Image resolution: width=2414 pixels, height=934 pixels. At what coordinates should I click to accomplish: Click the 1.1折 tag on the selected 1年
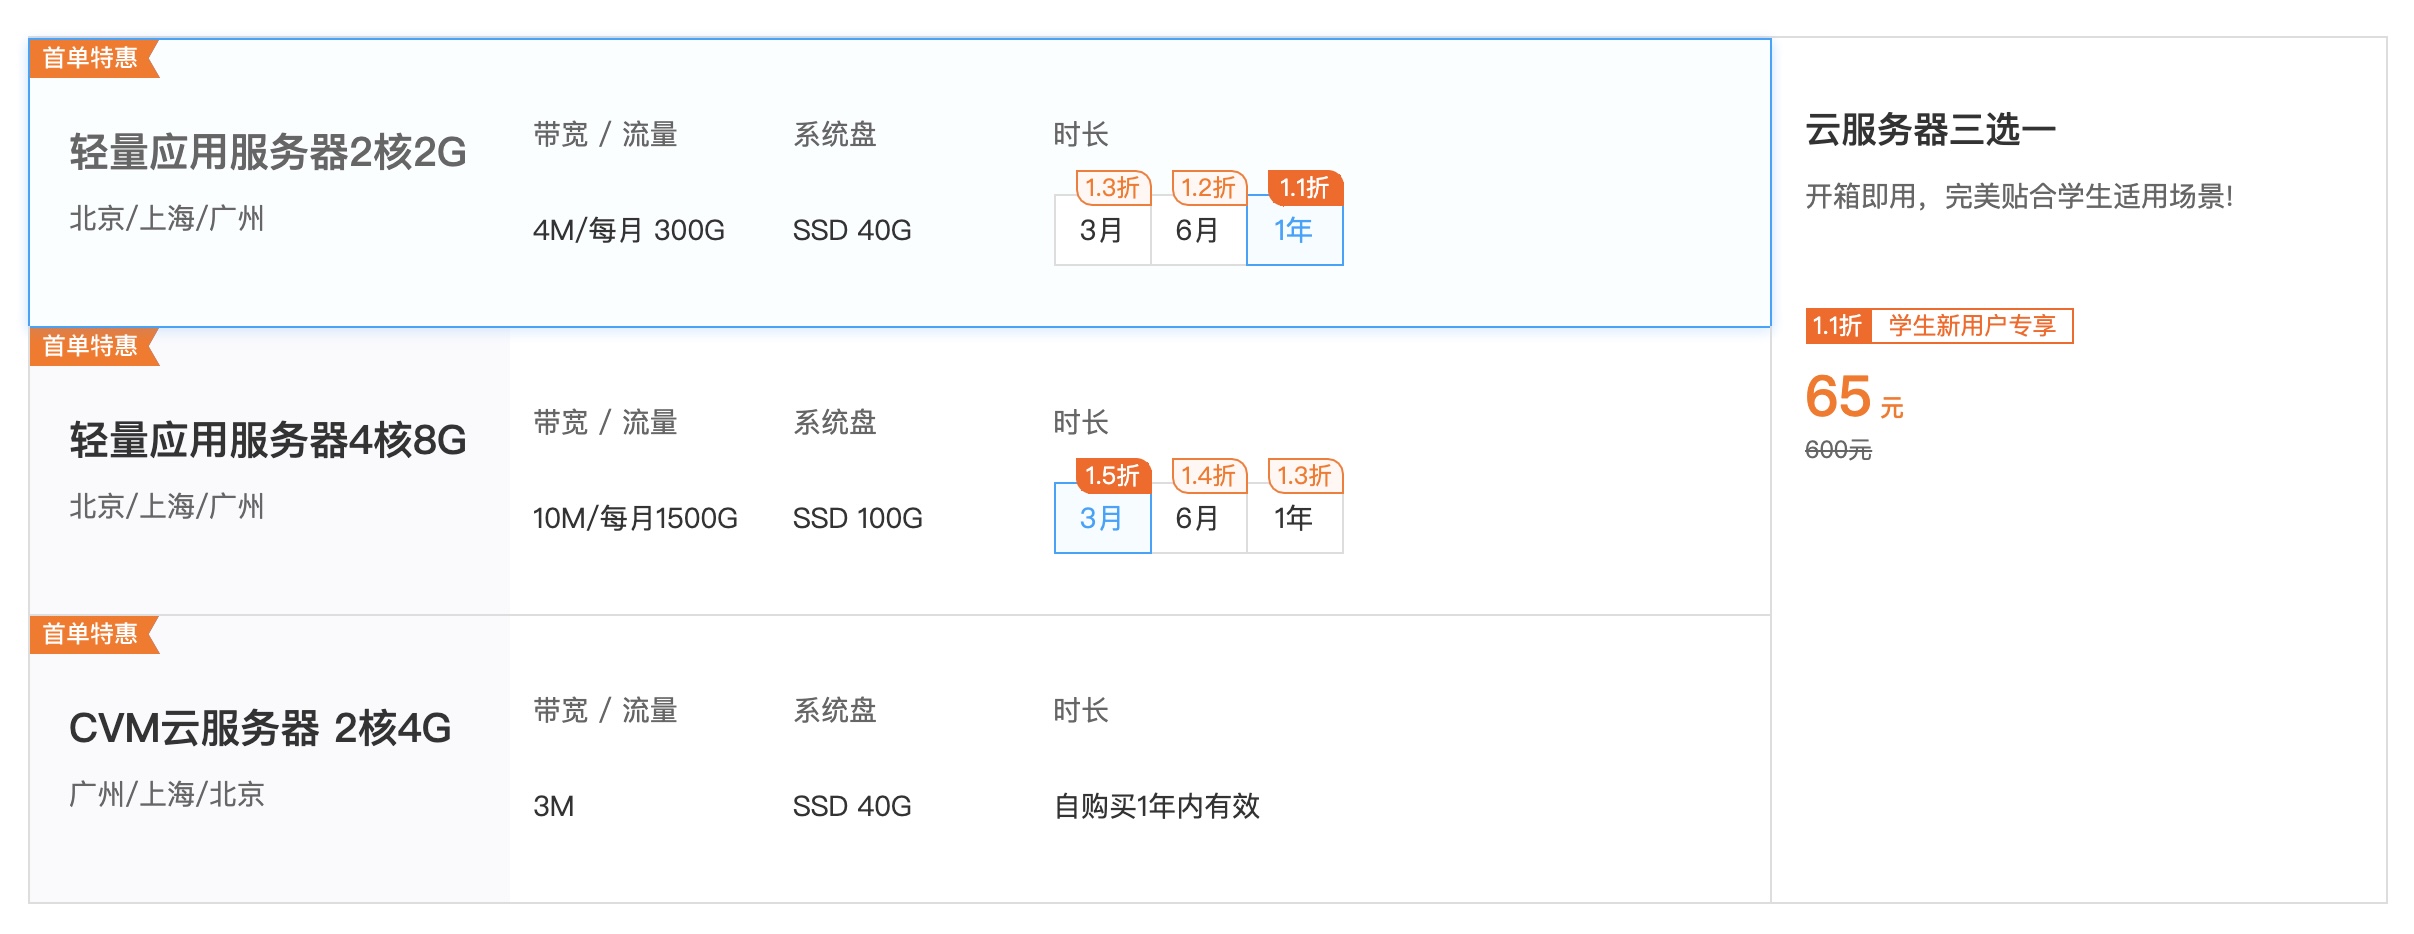pos(1302,188)
